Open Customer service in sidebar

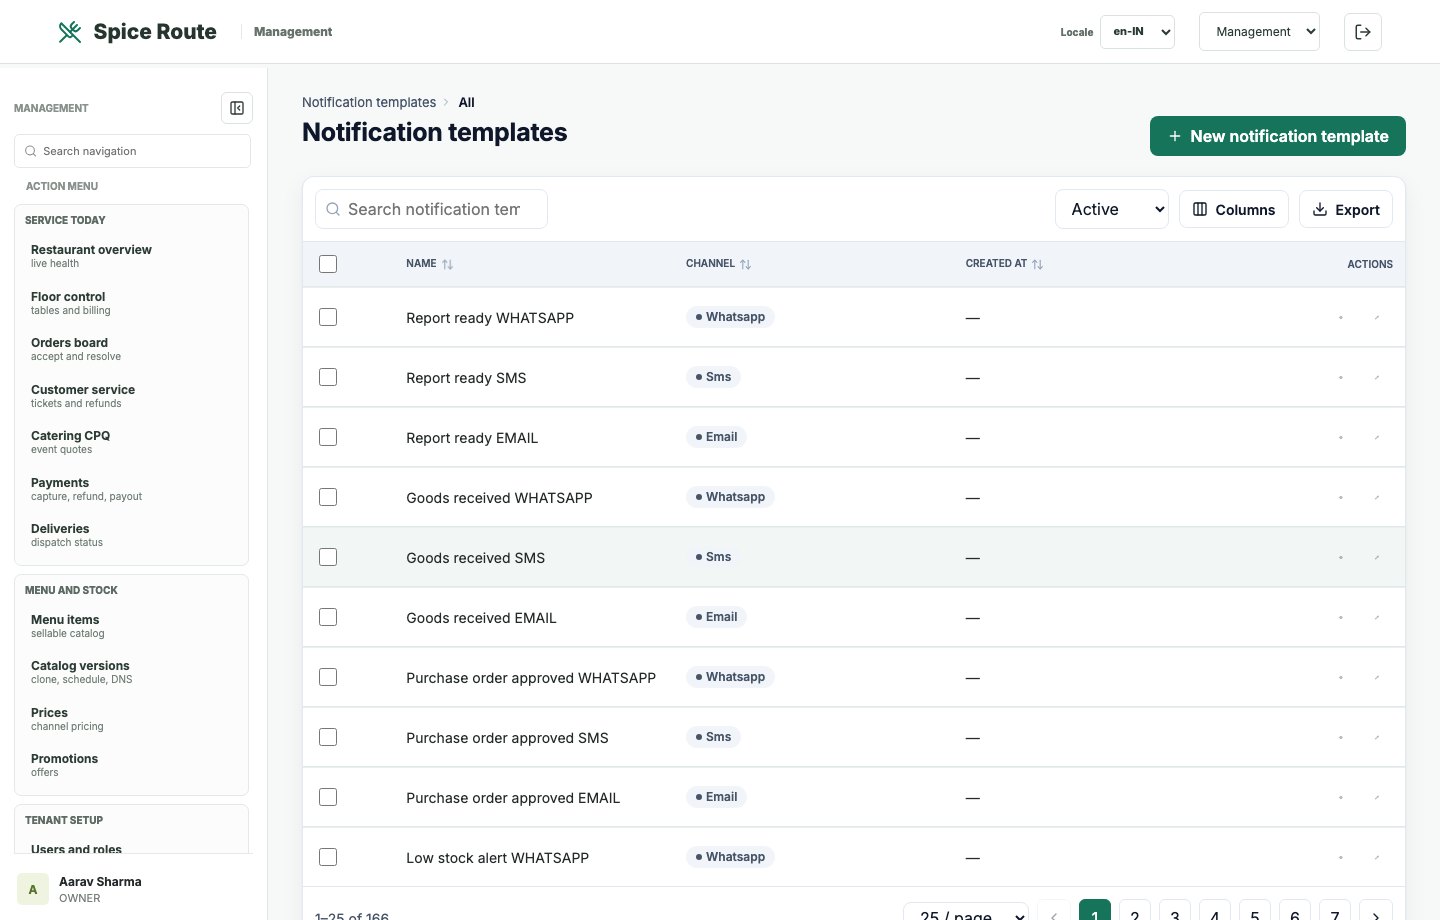131,396
